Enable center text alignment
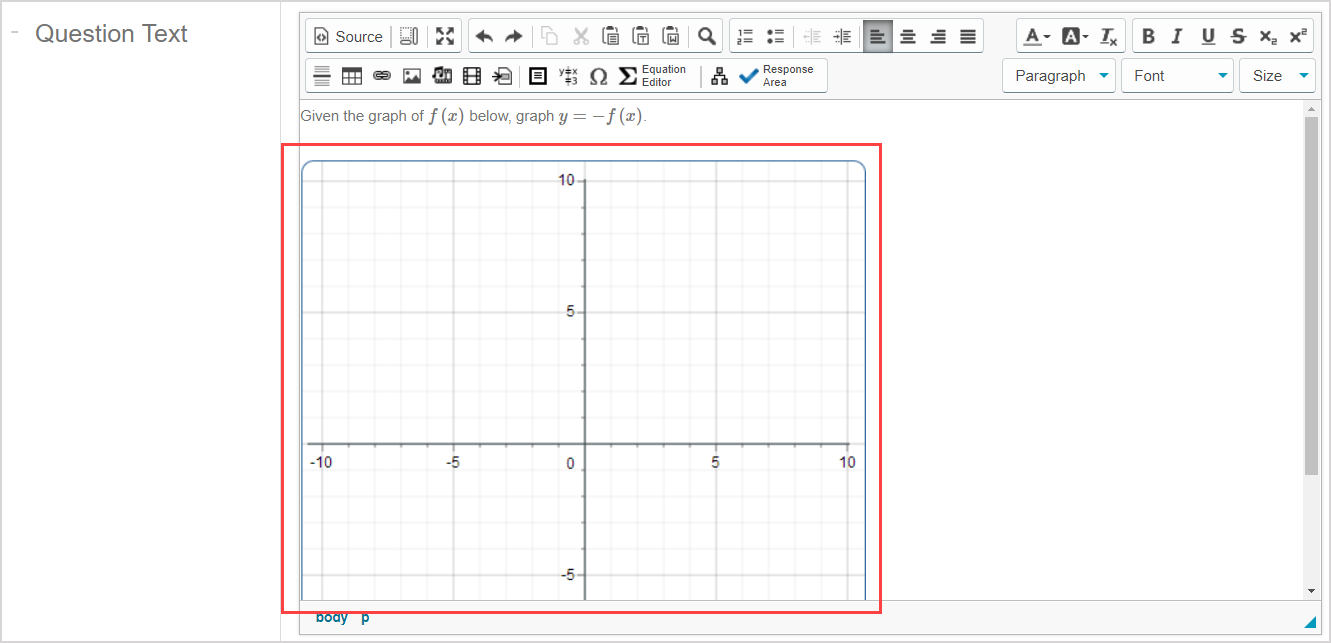 pos(907,35)
